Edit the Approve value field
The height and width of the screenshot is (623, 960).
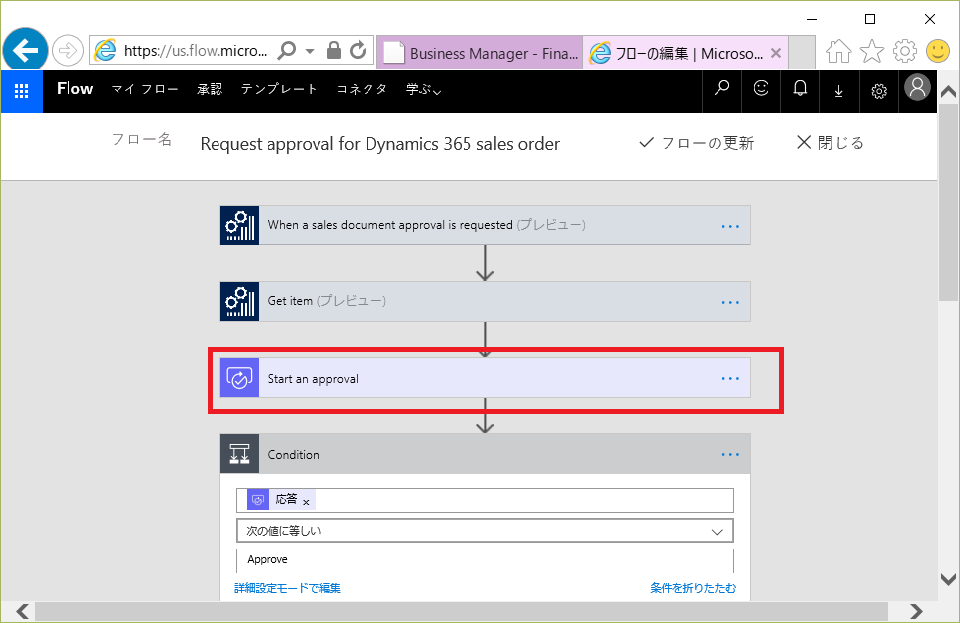pos(485,559)
